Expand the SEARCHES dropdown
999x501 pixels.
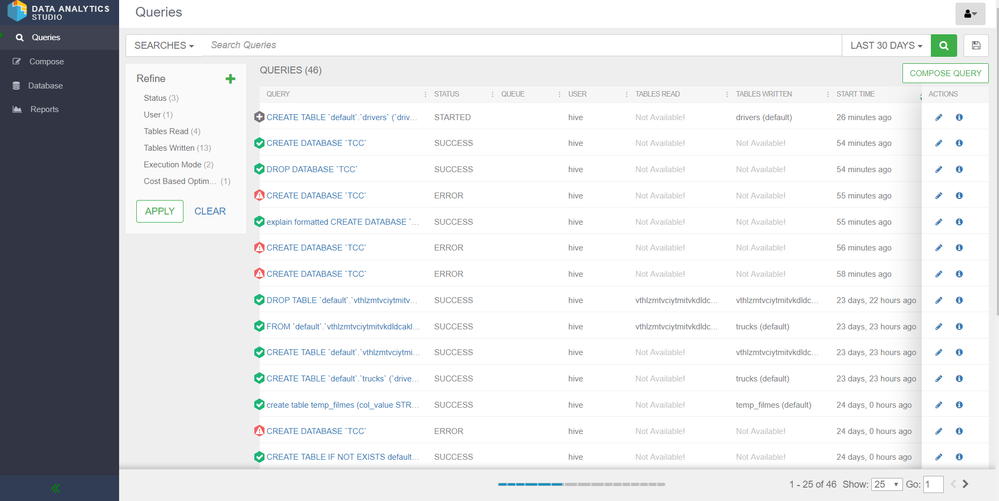click(164, 46)
